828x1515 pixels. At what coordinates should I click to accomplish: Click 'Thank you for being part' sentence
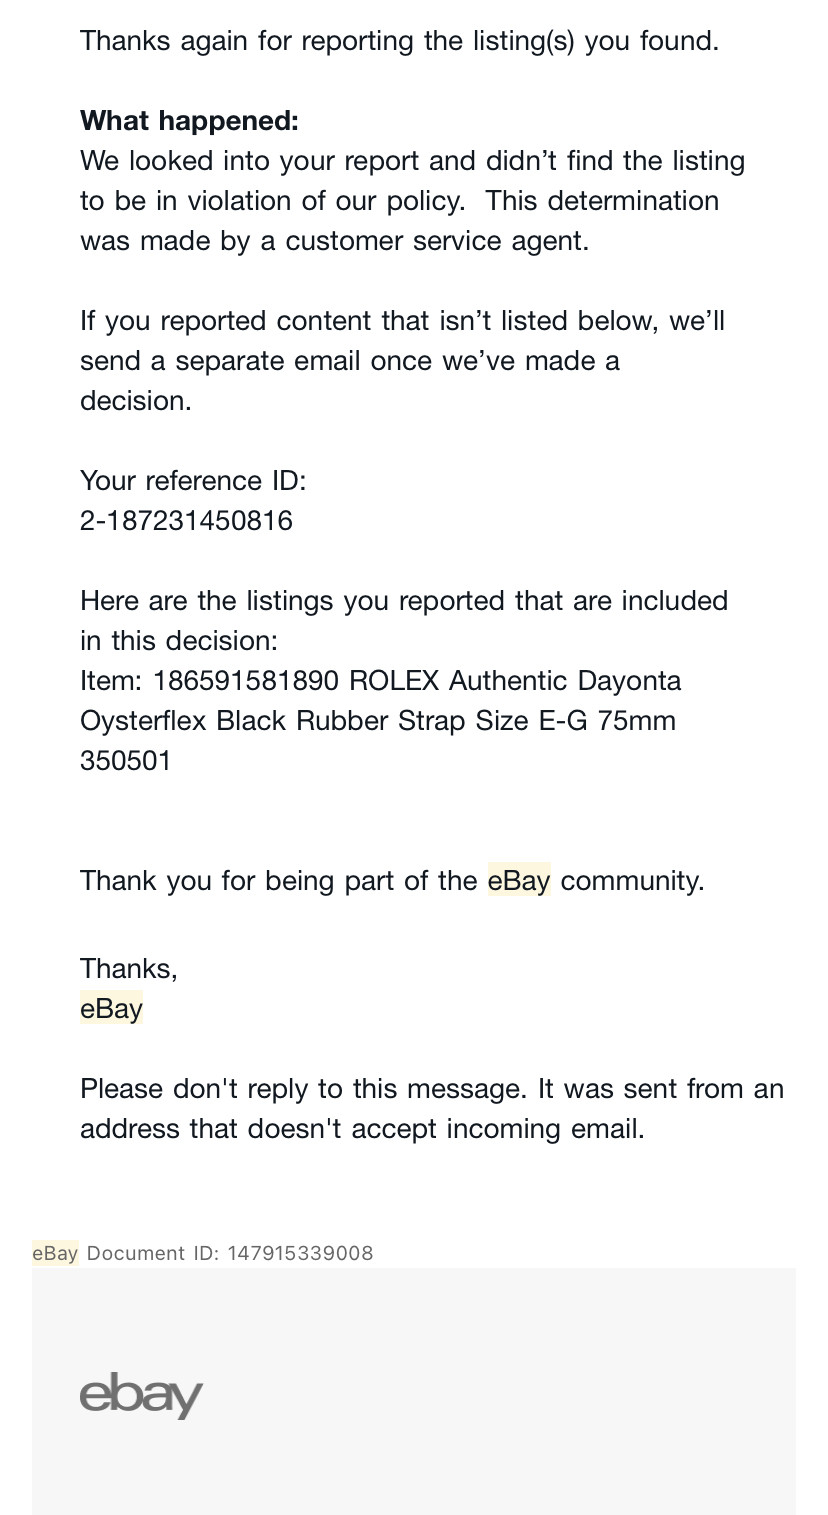coord(392,881)
